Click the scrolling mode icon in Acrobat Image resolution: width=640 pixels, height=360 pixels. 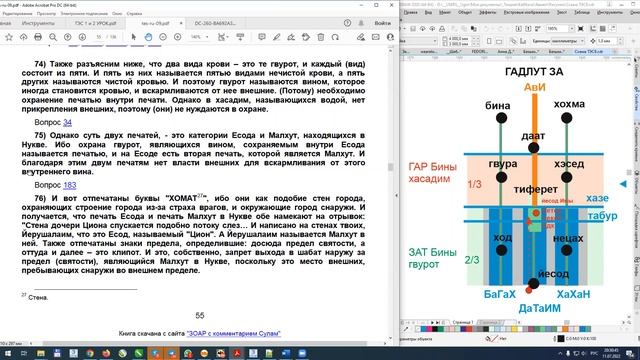(240, 37)
